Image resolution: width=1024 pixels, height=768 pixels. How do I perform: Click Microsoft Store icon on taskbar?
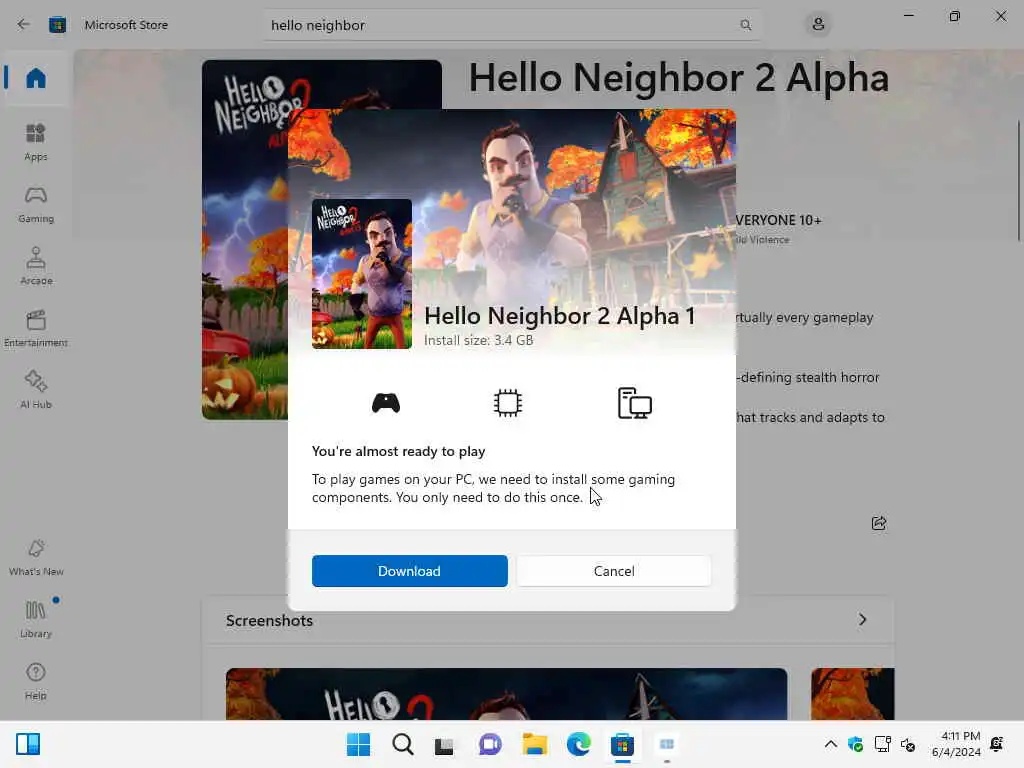(x=622, y=744)
